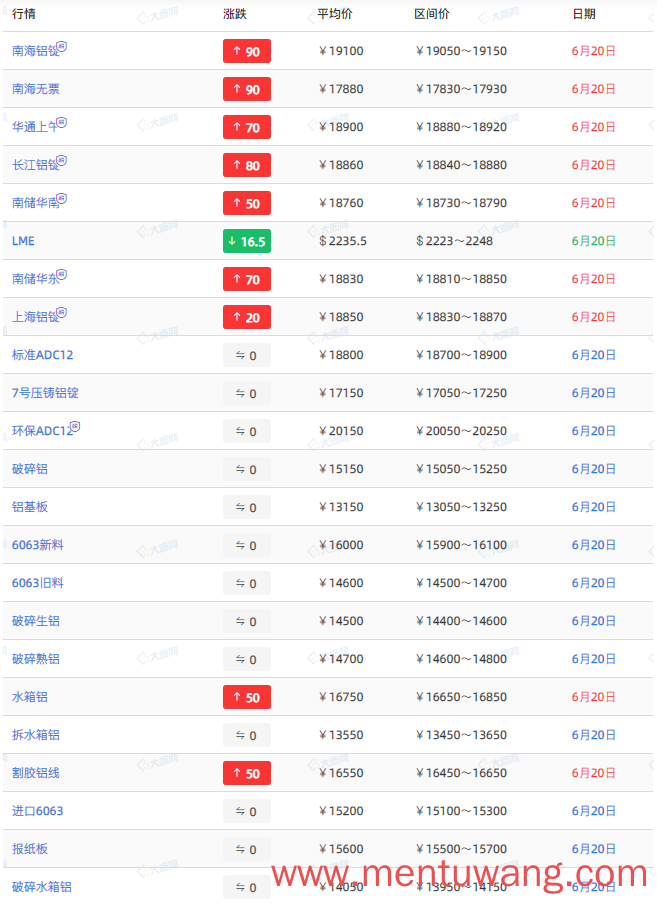
Task: Select the price range $2223~2248
Action: [x=454, y=242]
